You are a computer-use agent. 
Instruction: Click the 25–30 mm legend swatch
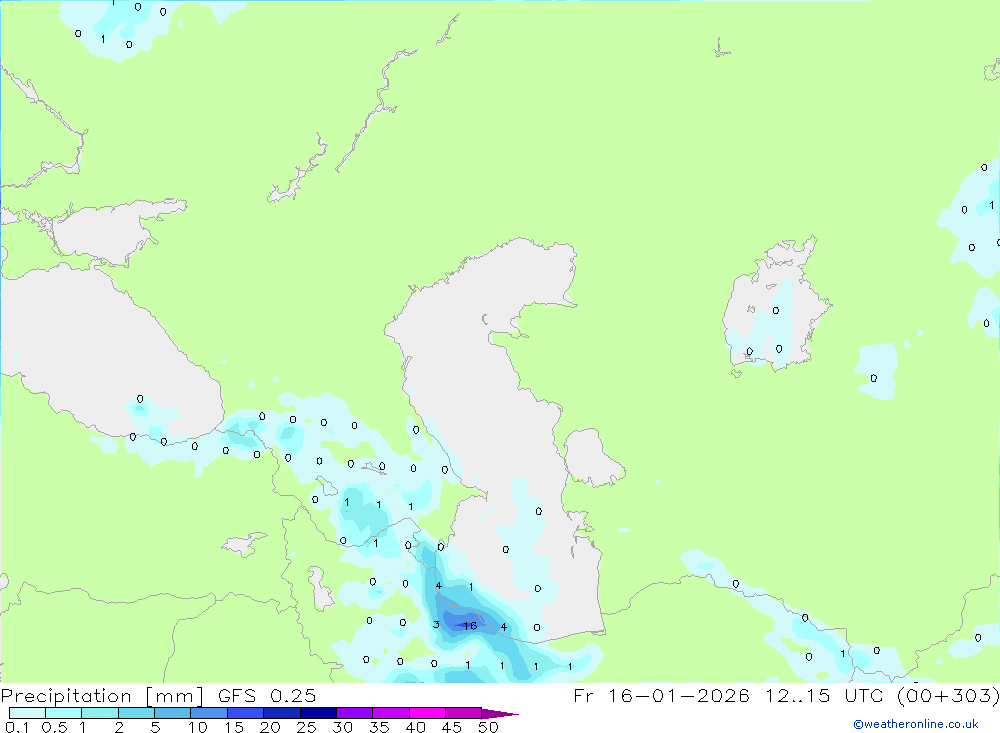(x=318, y=713)
